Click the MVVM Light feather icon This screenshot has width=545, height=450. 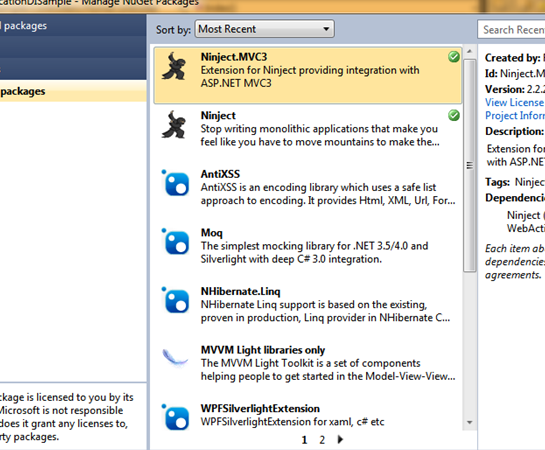[176, 358]
